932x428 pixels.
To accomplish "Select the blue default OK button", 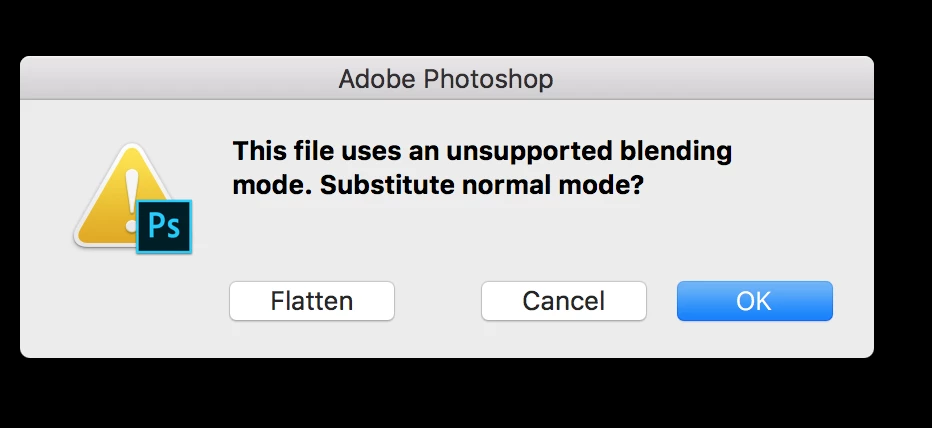I will [754, 301].
